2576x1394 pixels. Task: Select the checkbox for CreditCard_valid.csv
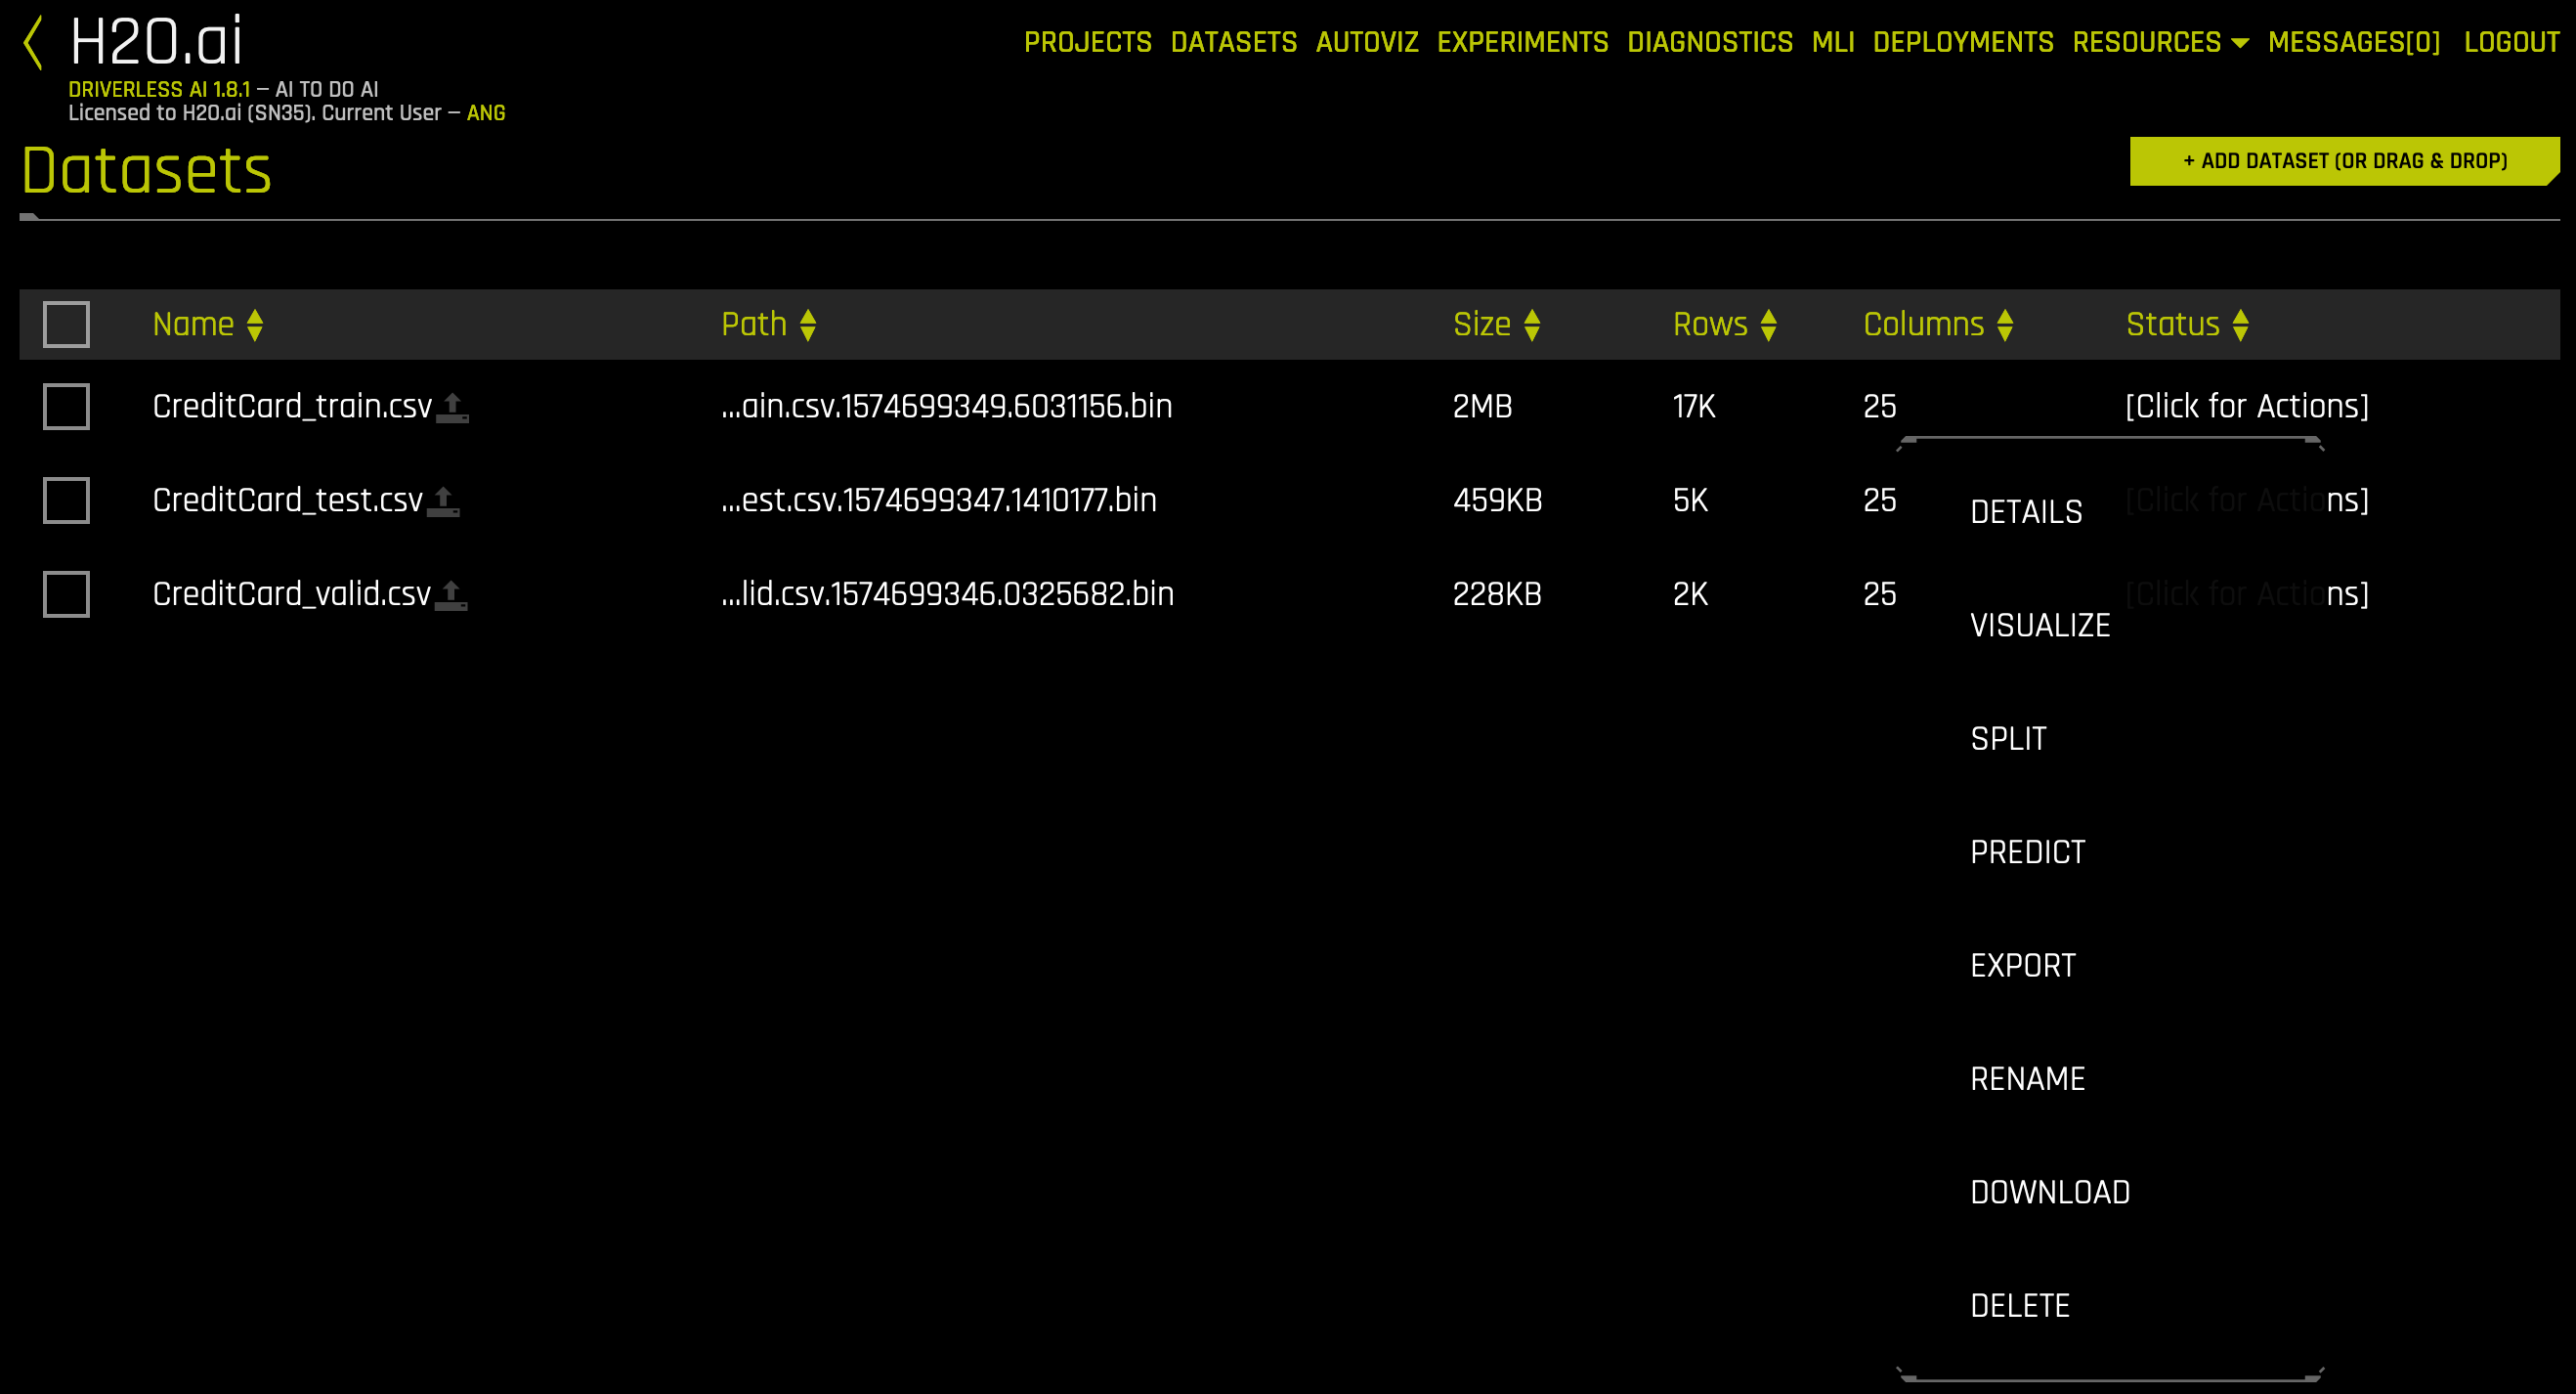tap(66, 593)
